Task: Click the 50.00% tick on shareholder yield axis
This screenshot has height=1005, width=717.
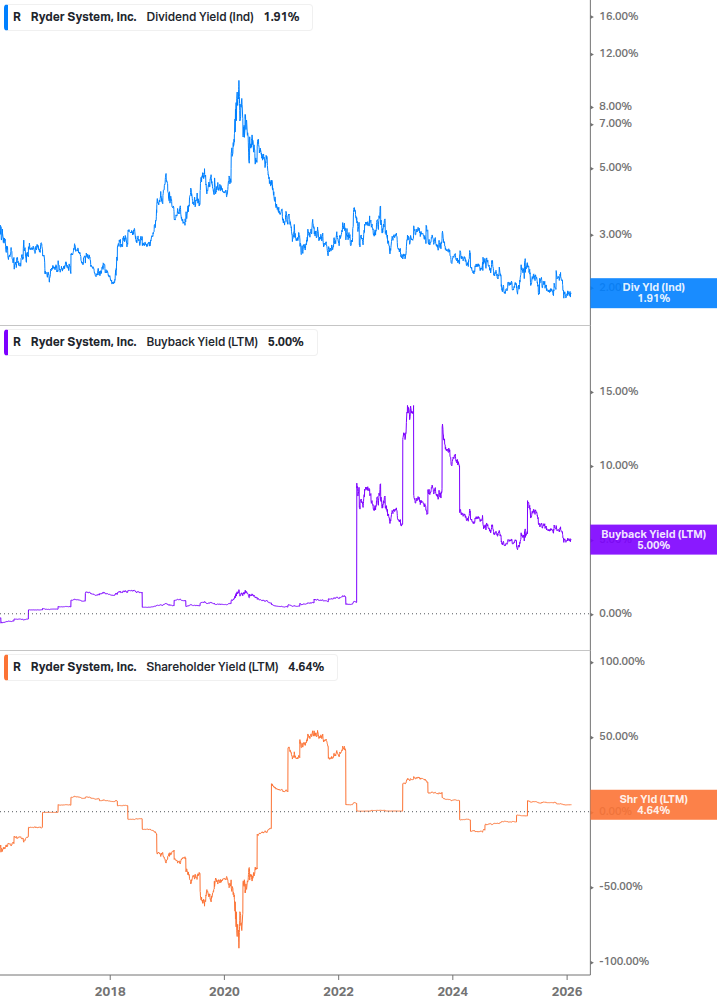Action: (618, 736)
